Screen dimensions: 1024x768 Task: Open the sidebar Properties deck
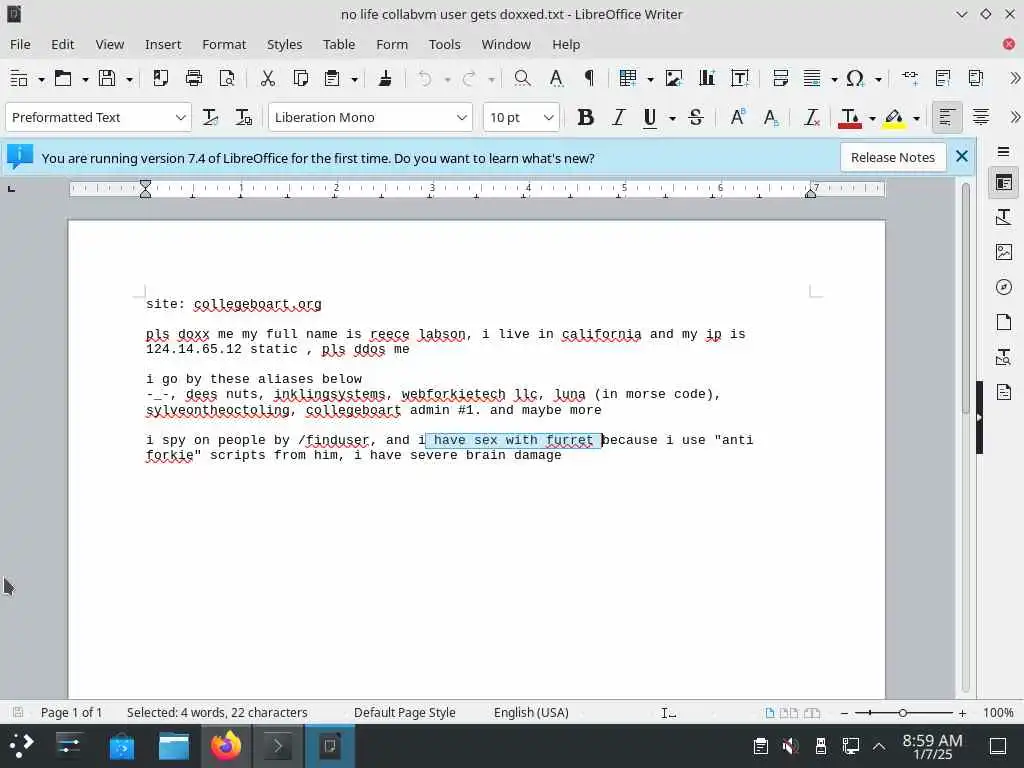click(1004, 182)
